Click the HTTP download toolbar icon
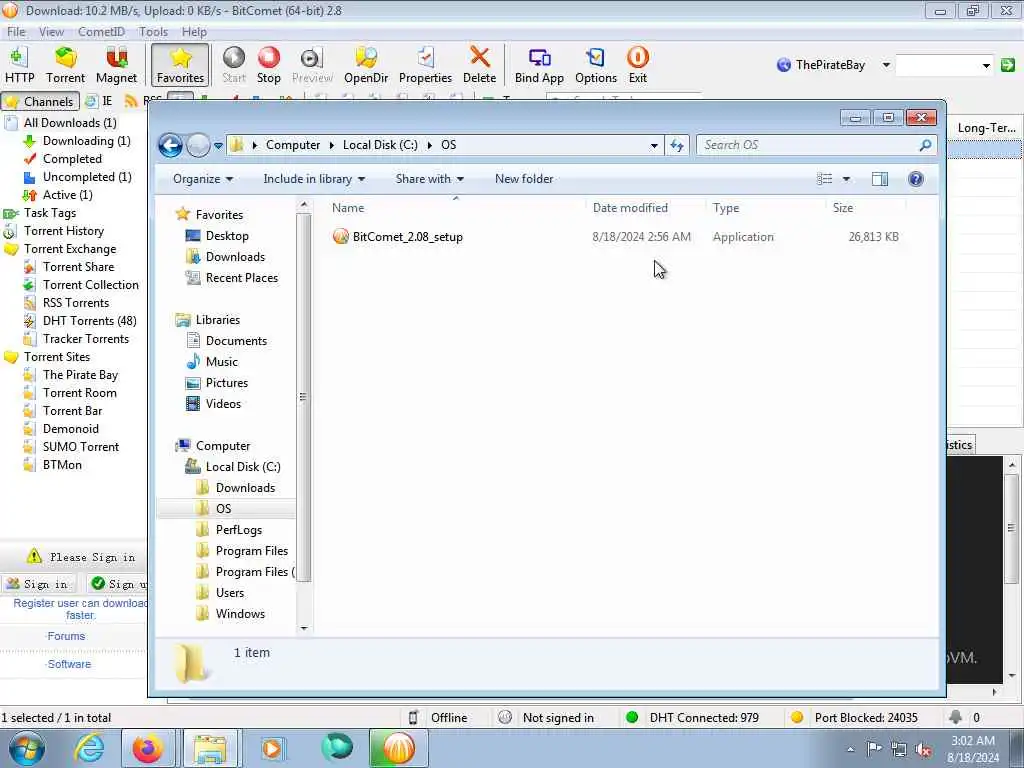 (19, 65)
